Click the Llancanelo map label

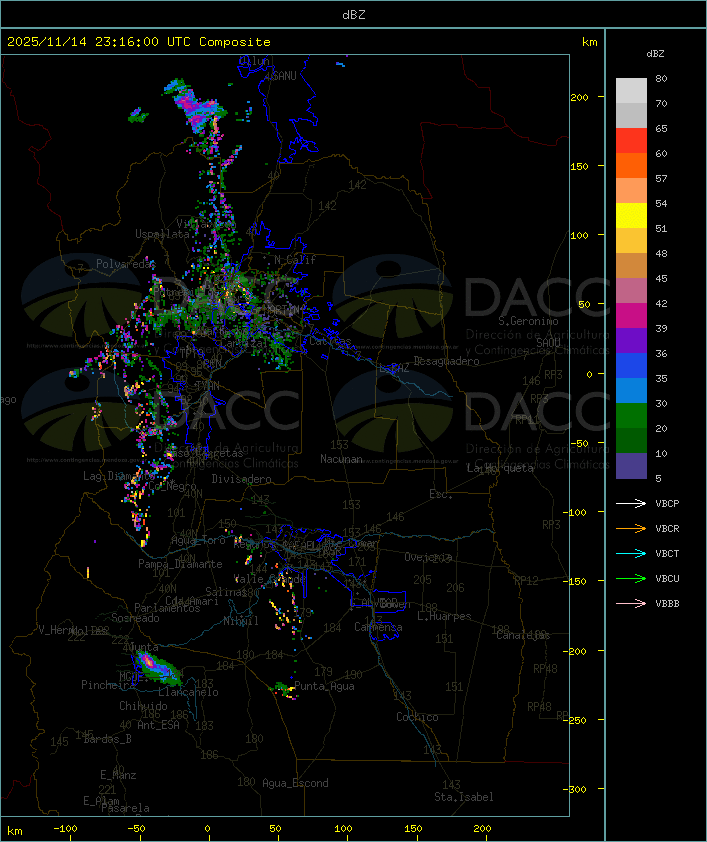[x=188, y=693]
